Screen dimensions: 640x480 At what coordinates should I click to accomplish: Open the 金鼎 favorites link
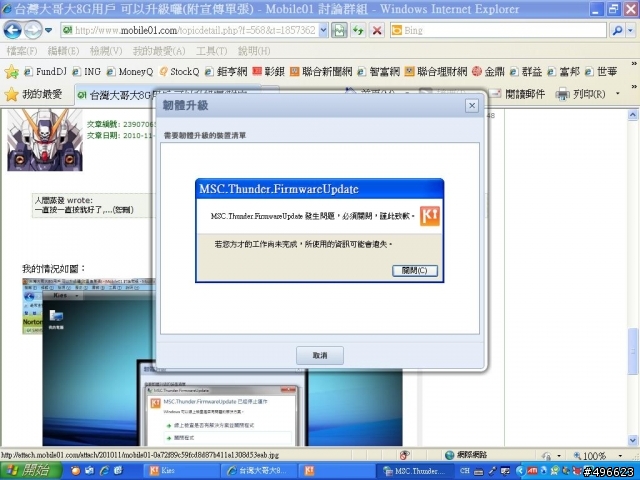point(489,72)
